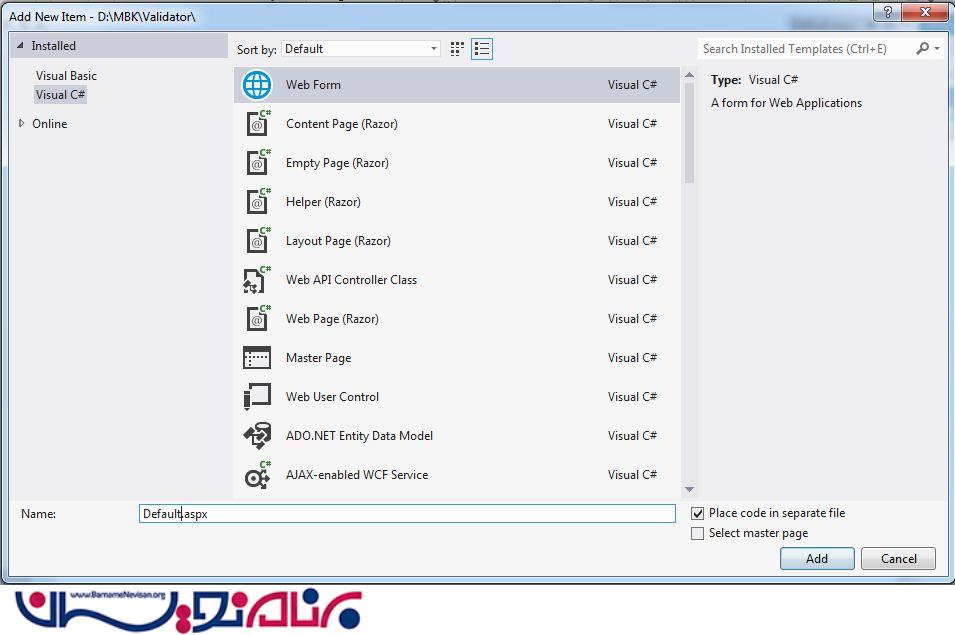The height and width of the screenshot is (635, 955).
Task: Pick the AJAX-enabled WCF Service icon
Action: pyautogui.click(x=257, y=475)
